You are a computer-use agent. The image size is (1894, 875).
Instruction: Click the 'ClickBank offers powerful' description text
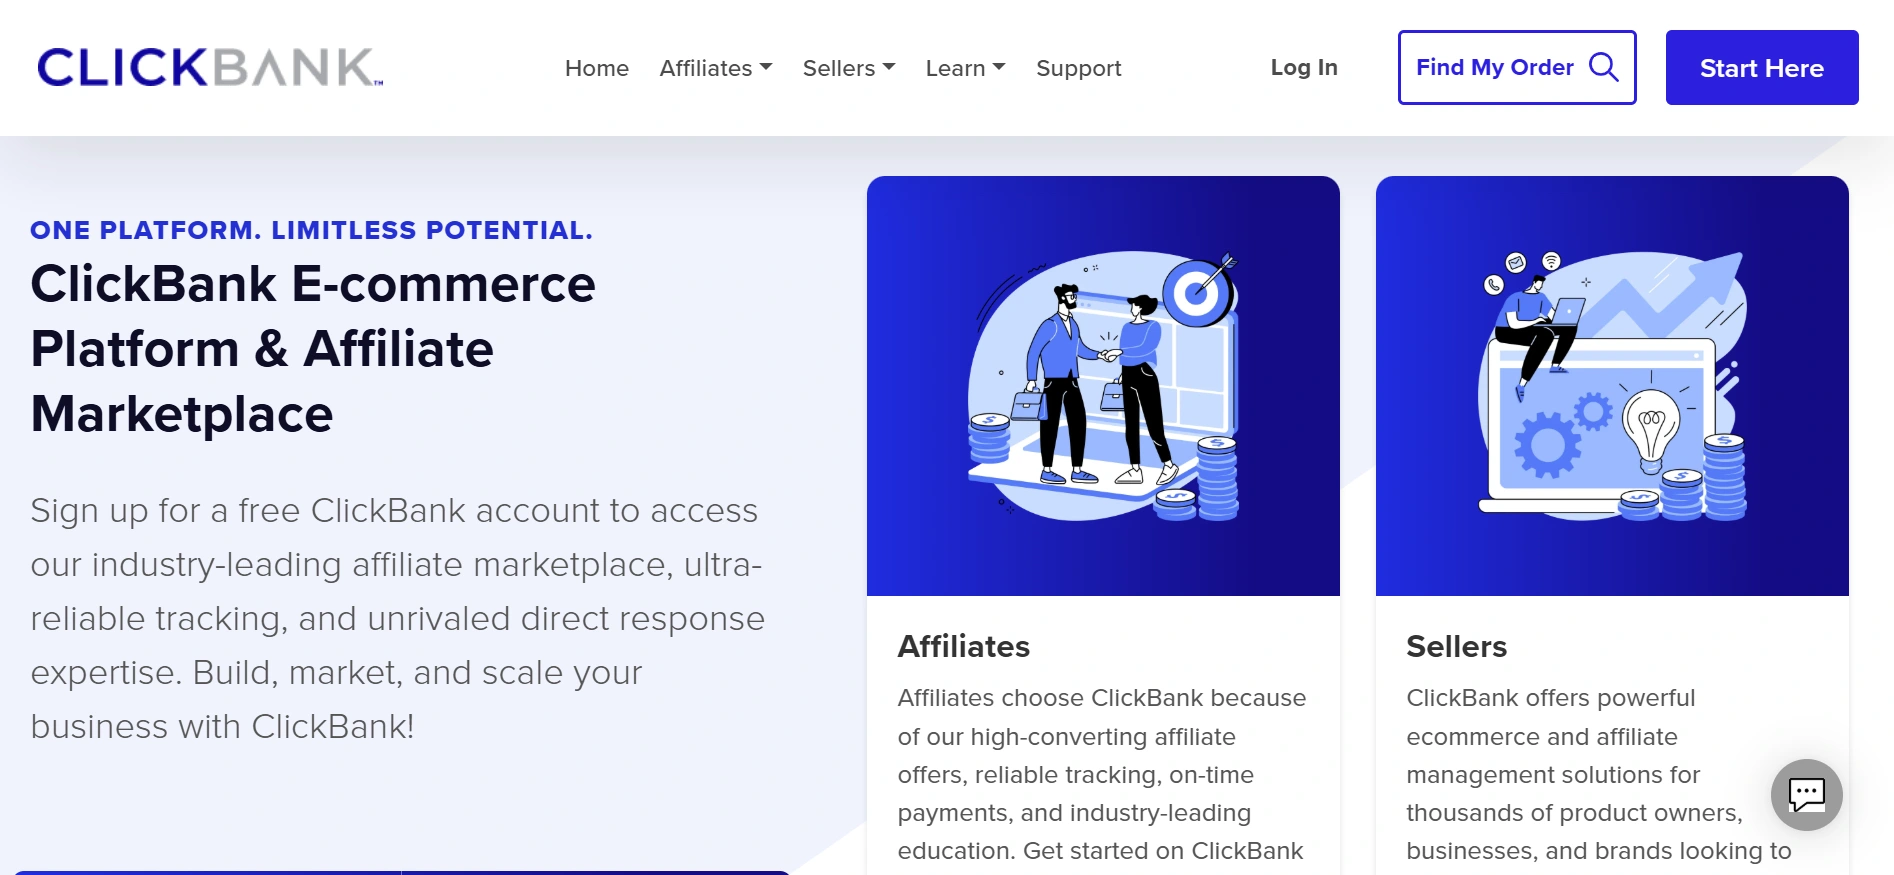(x=1599, y=774)
